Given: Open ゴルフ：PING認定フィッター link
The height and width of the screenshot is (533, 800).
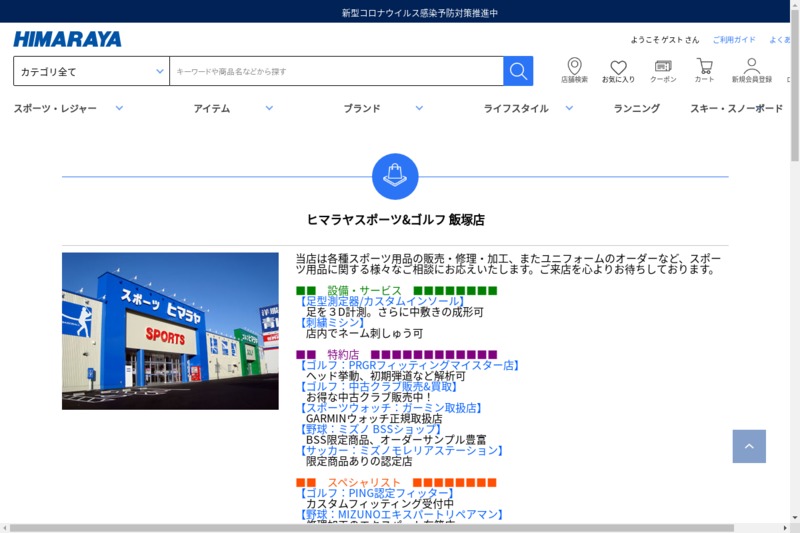Looking at the screenshot, I should (376, 493).
